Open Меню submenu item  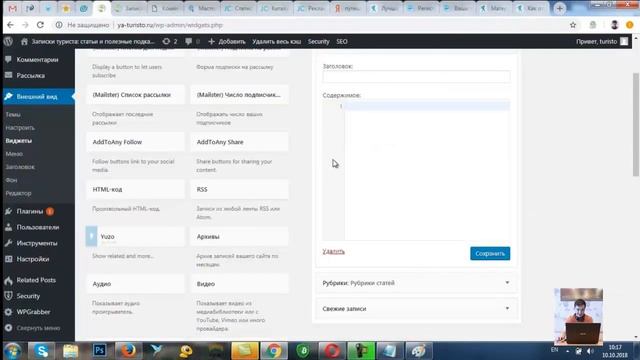click(14, 154)
